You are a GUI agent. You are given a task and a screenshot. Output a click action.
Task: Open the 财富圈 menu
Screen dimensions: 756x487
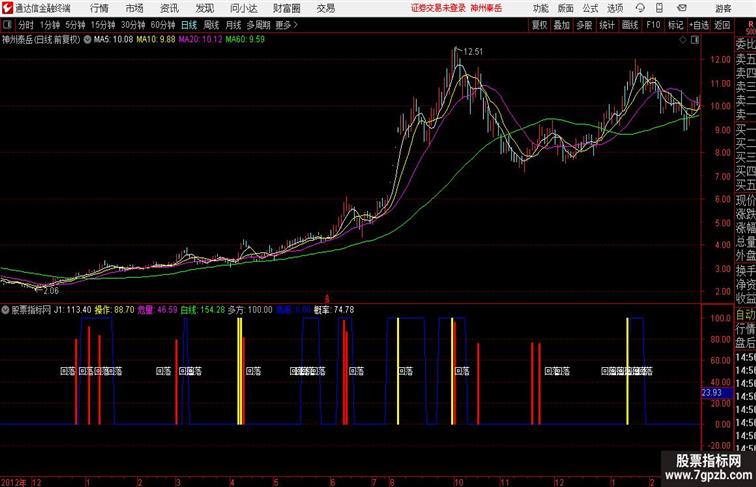click(x=287, y=8)
